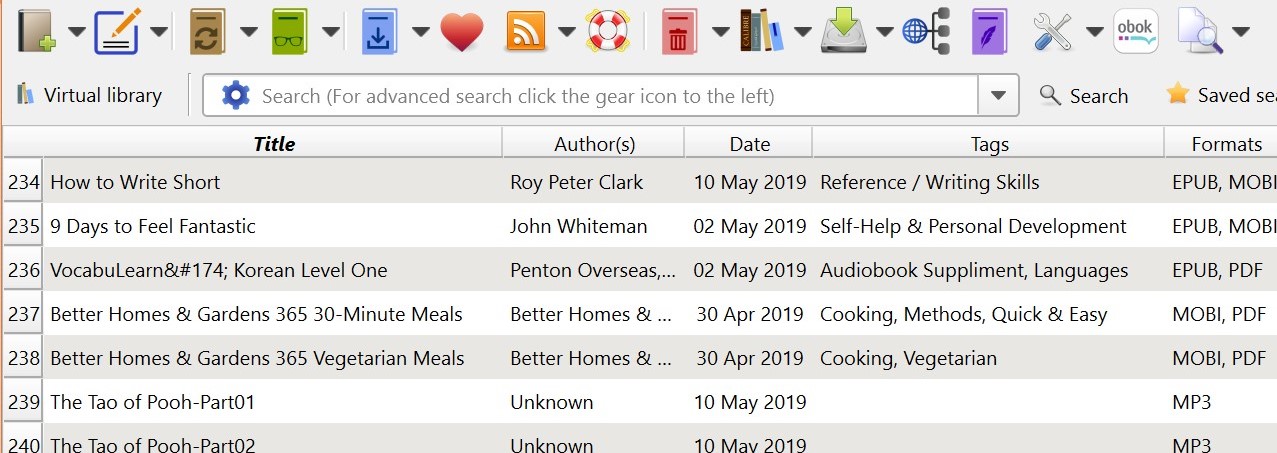Image resolution: width=1277 pixels, height=453 pixels.
Task: Open the Fetch news RSS icon
Action: click(526, 32)
